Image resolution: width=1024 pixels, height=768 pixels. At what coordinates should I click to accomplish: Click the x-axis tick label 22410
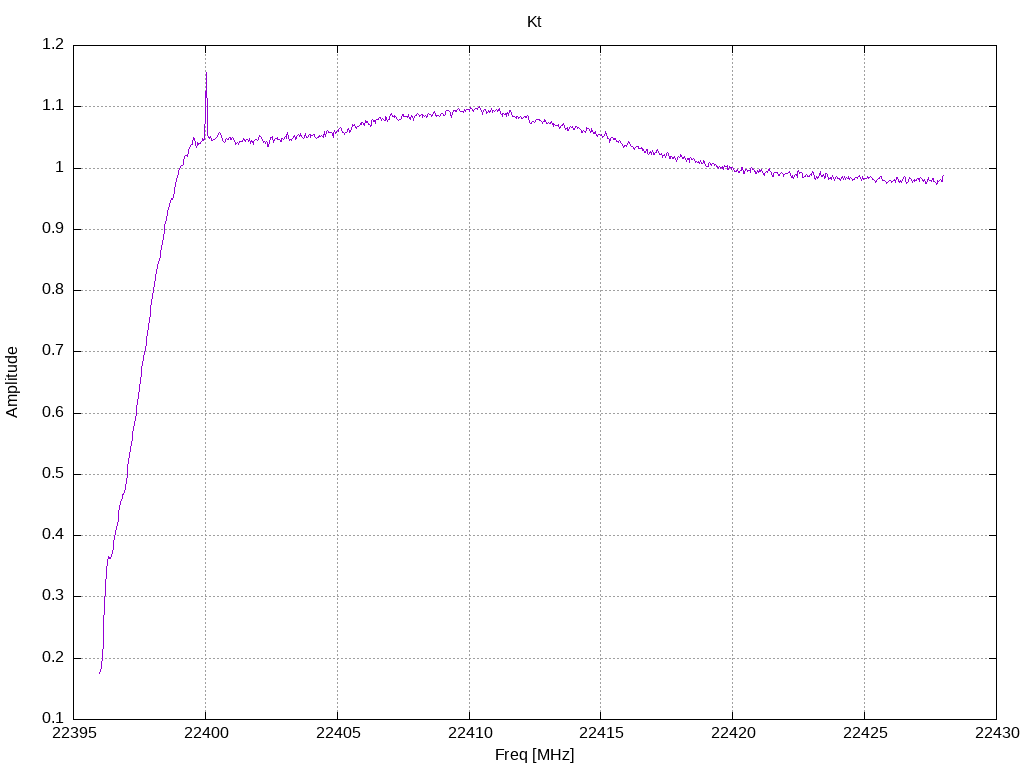(470, 733)
